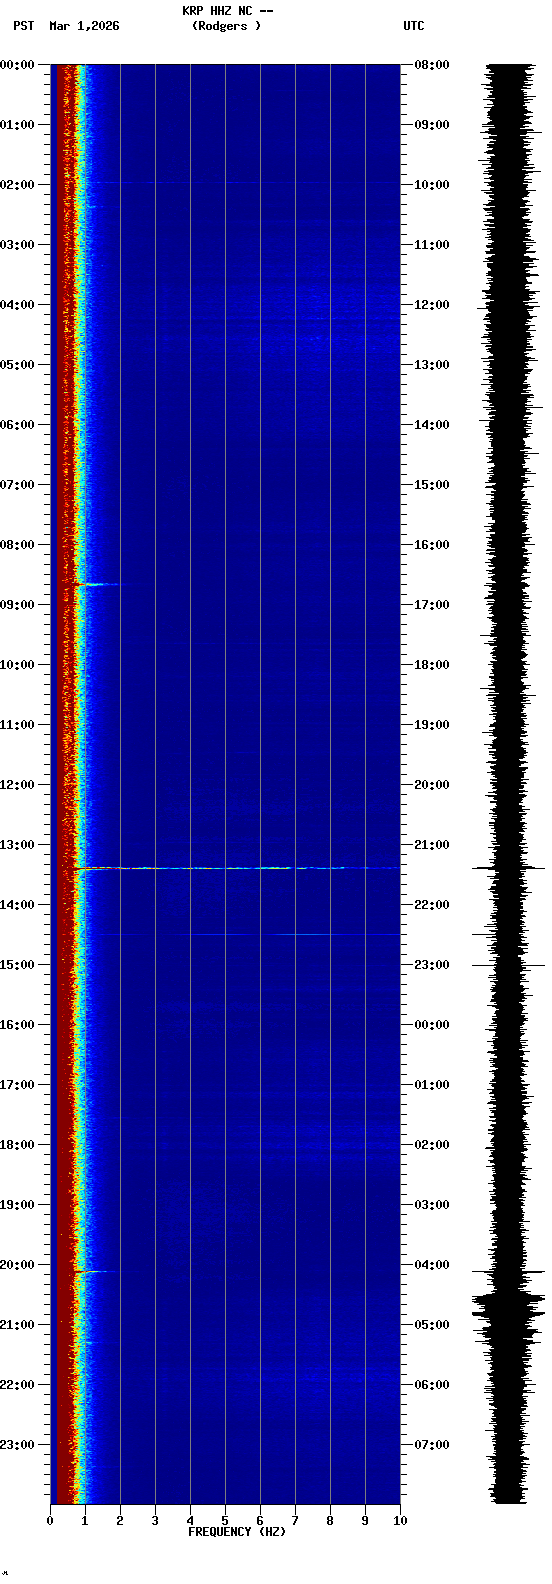Click the 03:00 PST time tick label
The height and width of the screenshot is (1584, 552).
click(x=17, y=245)
